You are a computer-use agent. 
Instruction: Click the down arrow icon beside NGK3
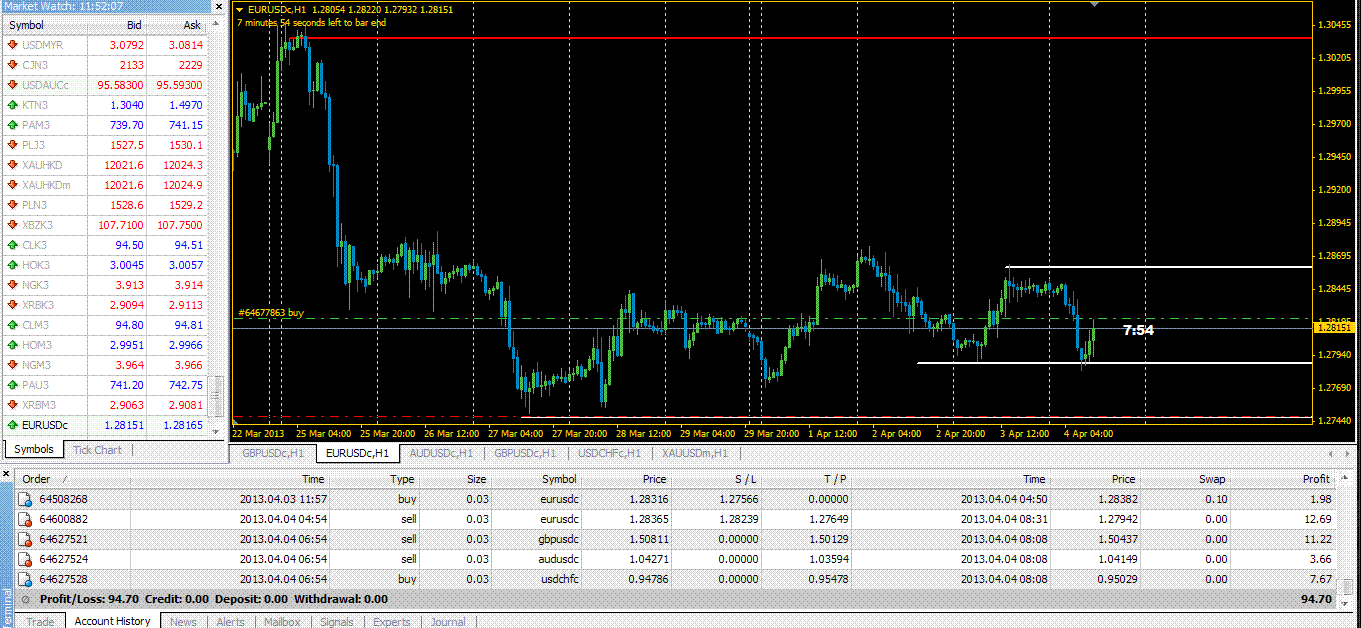(x=12, y=285)
